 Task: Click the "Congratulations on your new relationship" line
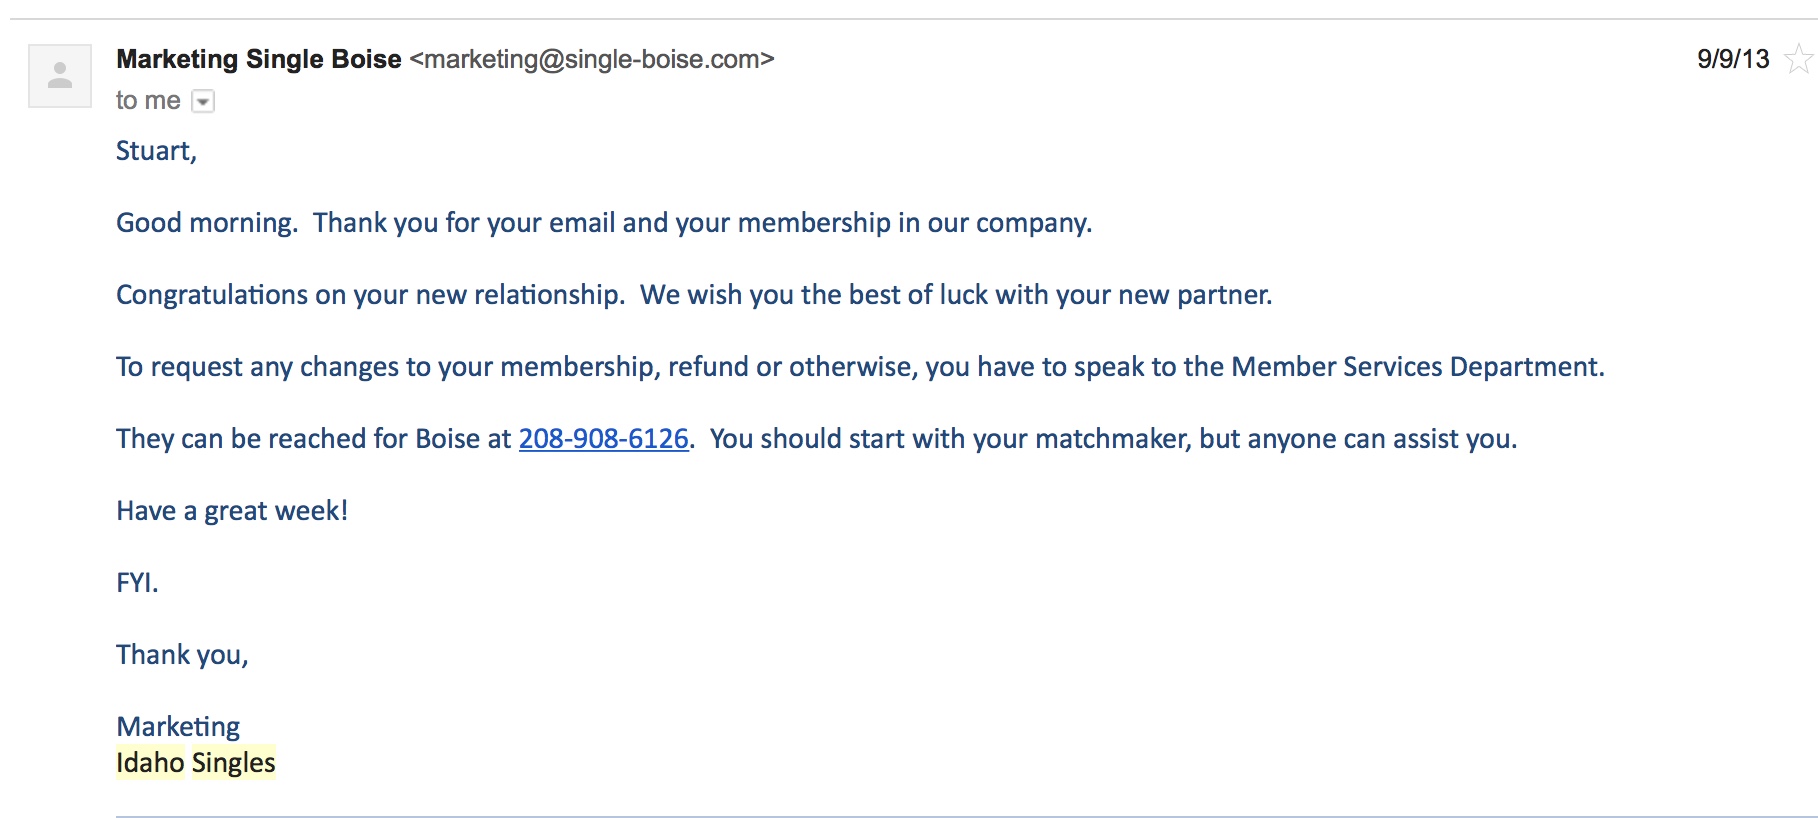pyautogui.click(x=370, y=295)
